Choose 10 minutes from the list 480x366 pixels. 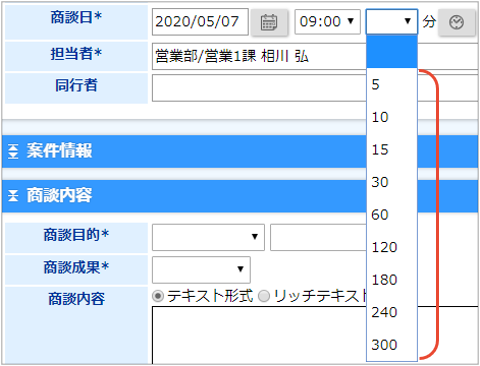392,117
